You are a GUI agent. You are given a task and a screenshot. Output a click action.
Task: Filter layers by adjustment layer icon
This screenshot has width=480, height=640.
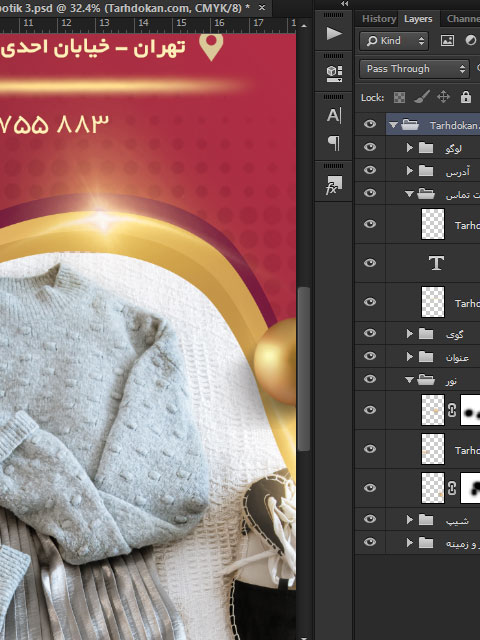(x=471, y=40)
